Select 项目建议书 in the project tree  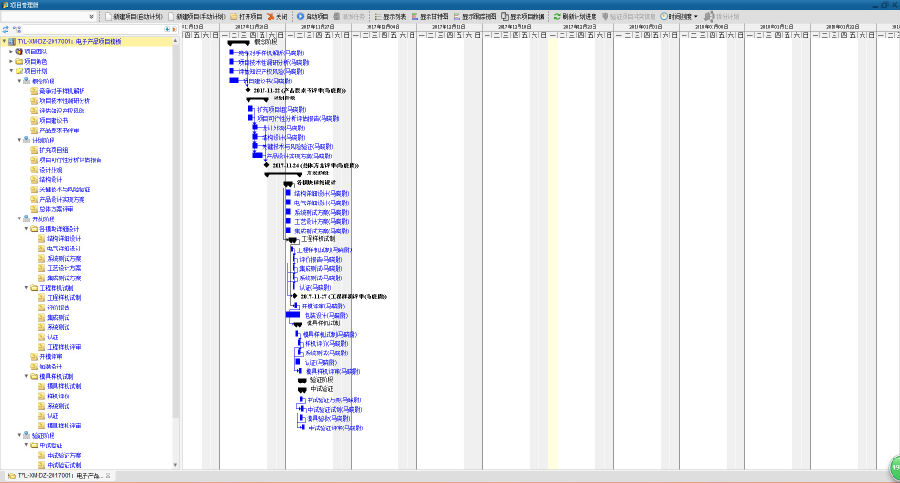(x=53, y=120)
